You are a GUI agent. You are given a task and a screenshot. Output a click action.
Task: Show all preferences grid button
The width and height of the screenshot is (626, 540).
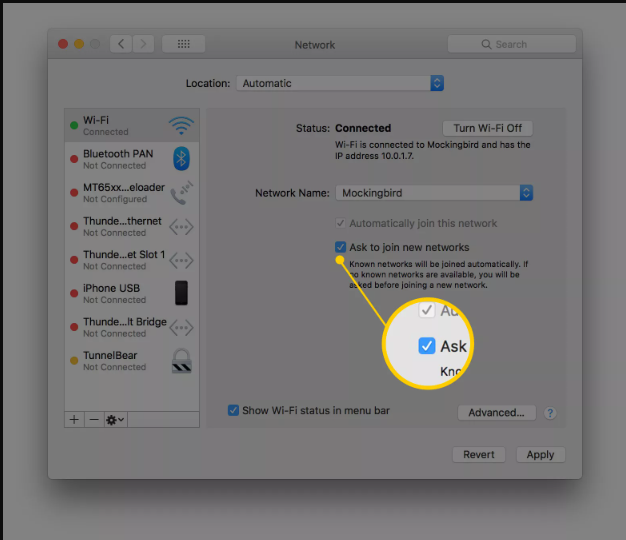(x=184, y=44)
